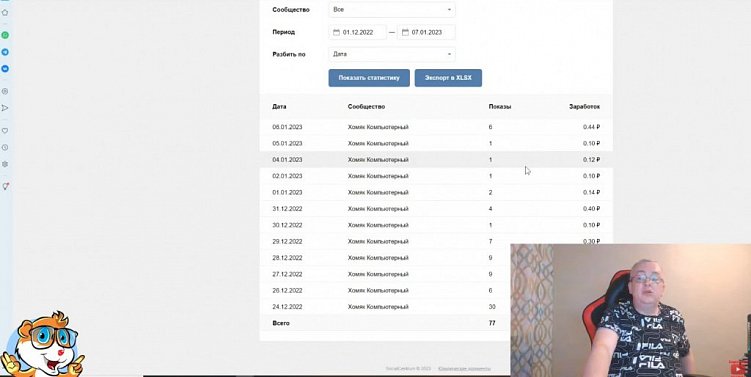Click views count 7 in the 29.12.2022 row
Screen dimensions: 751x377
pyautogui.click(x=490, y=241)
